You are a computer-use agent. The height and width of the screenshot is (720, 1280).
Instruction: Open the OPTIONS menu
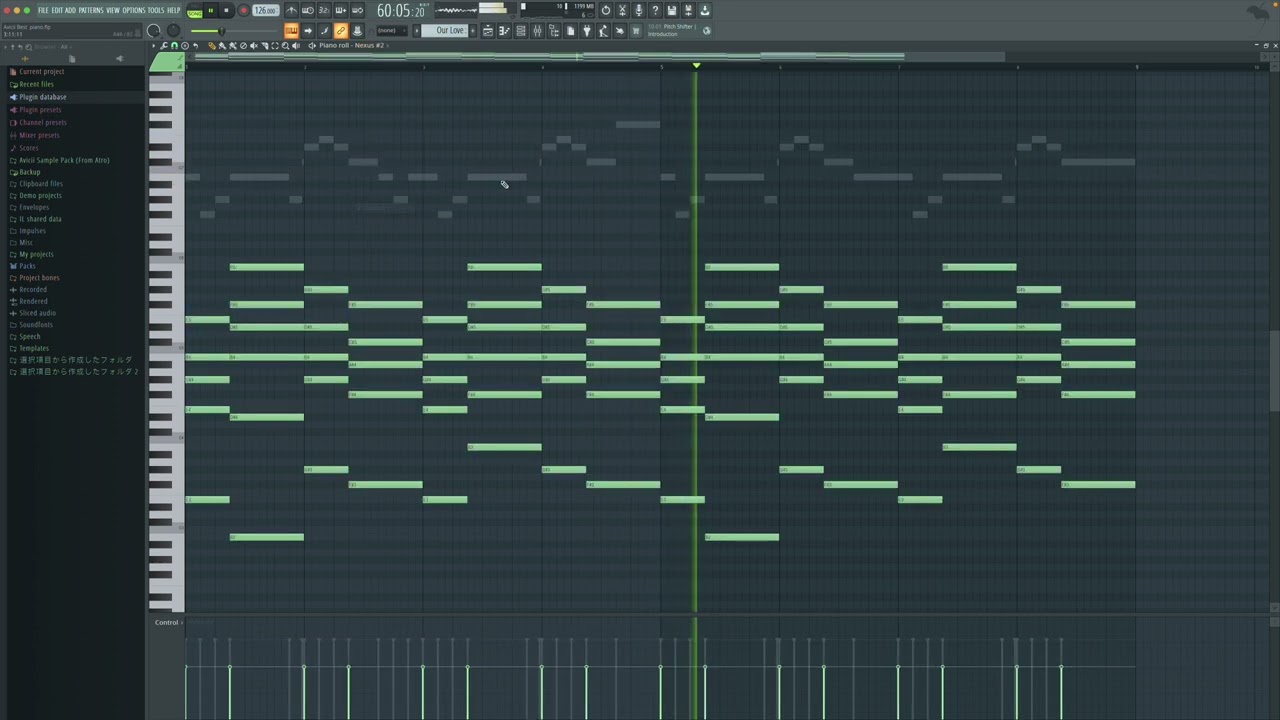134,10
